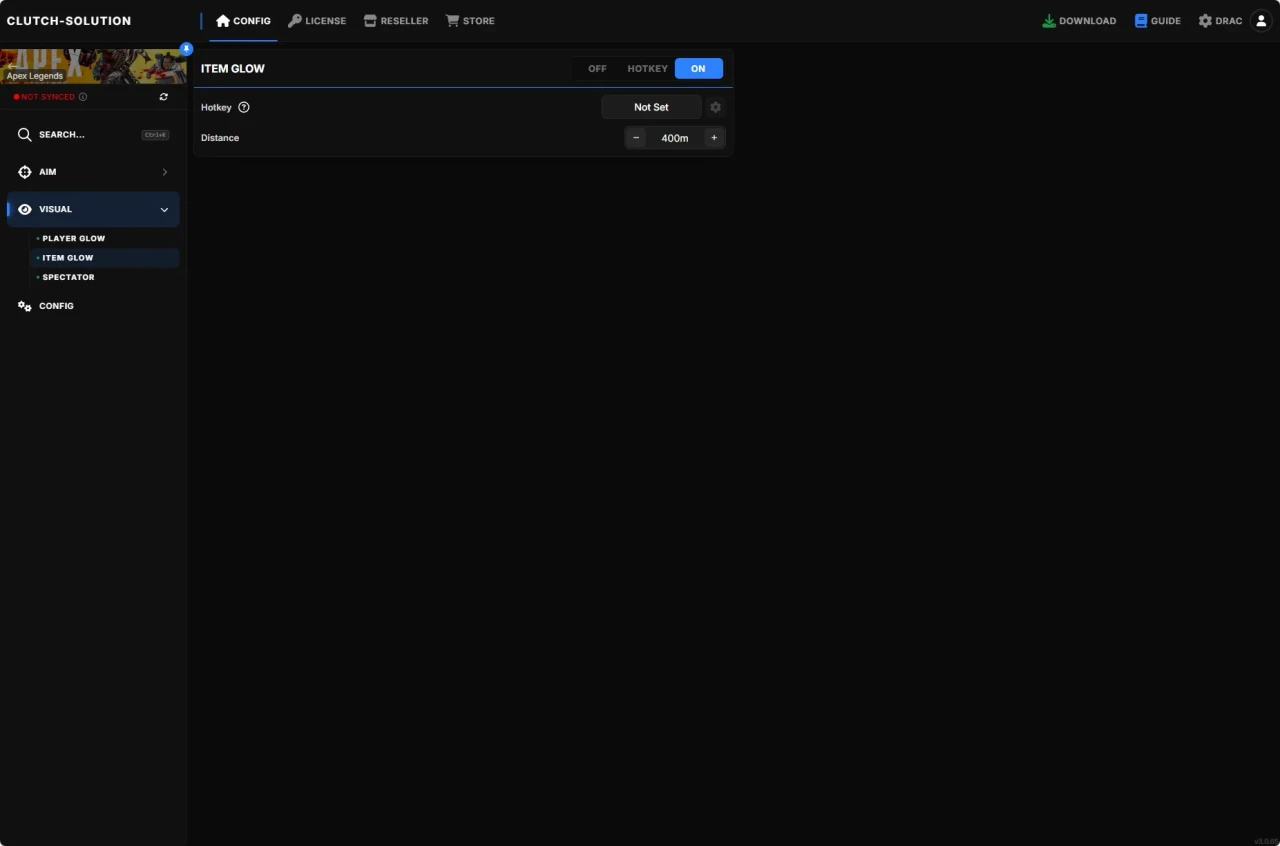Open the LICENSE tab

(x=317, y=20)
